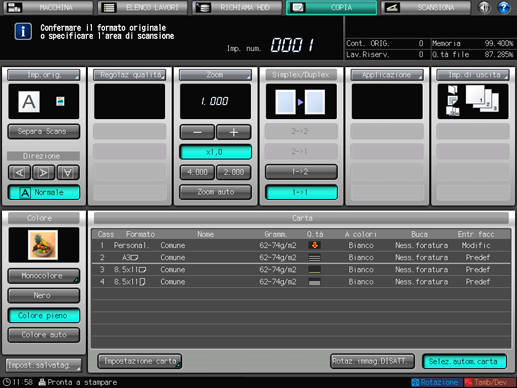Open the Monocolore options
517x388 pixels.
44,276
